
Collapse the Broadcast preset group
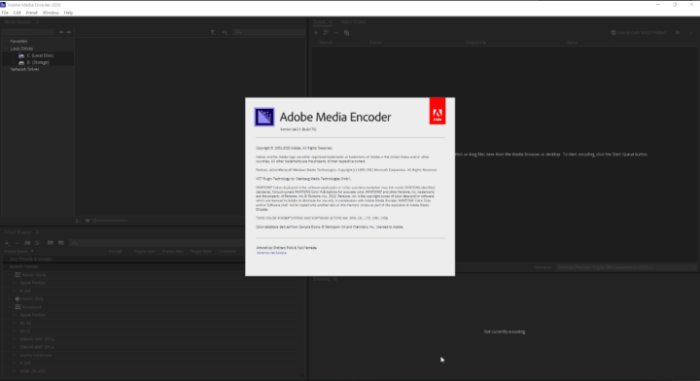[x=10, y=307]
